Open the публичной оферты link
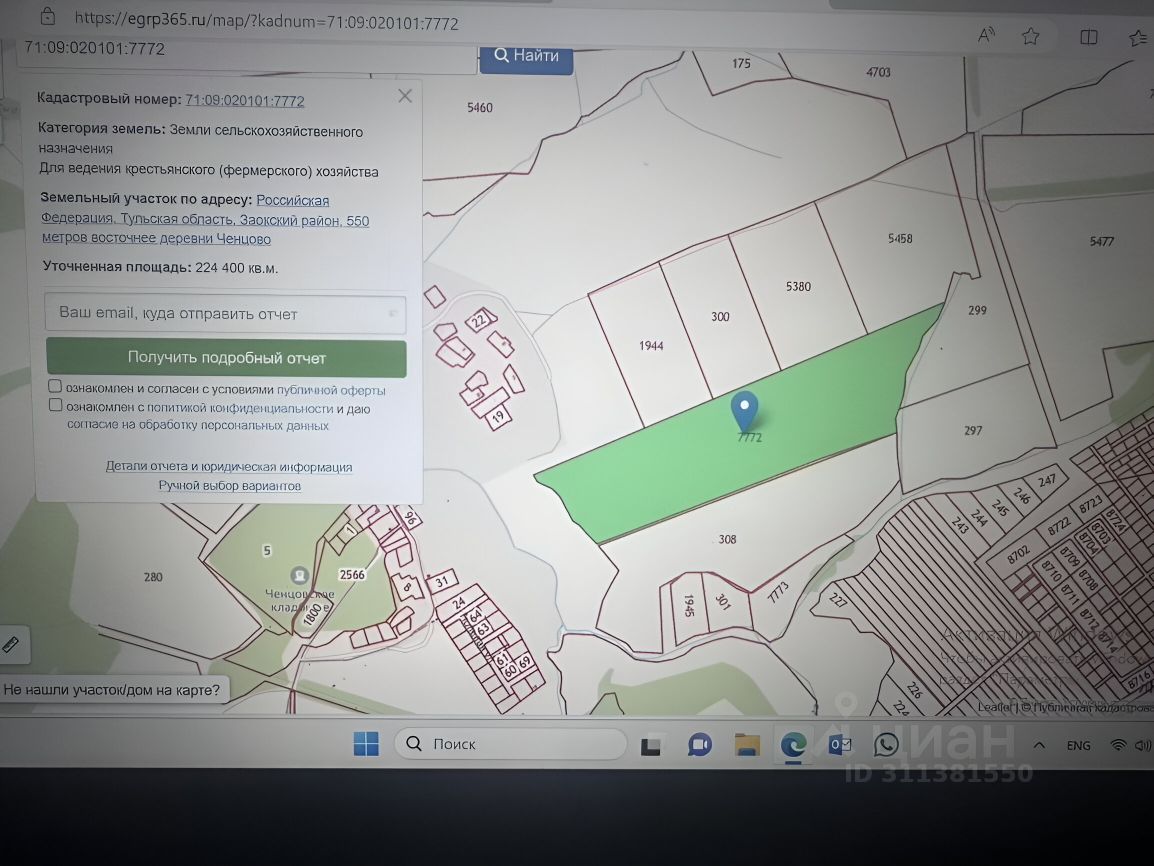The height and width of the screenshot is (866, 1154). 330,391
